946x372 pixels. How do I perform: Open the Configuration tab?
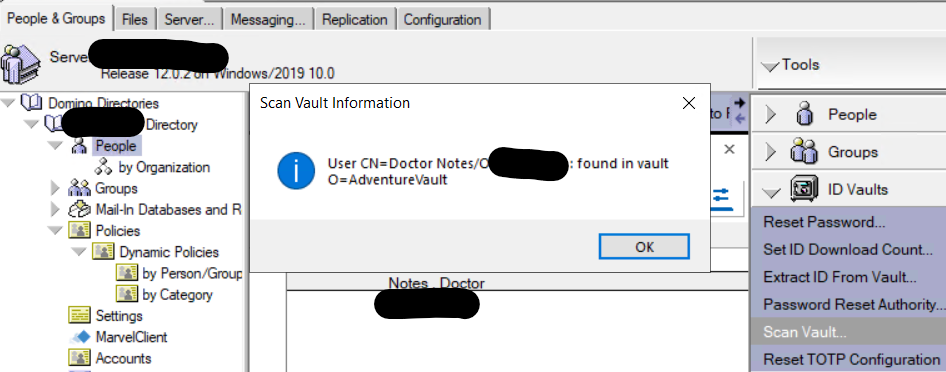click(443, 19)
